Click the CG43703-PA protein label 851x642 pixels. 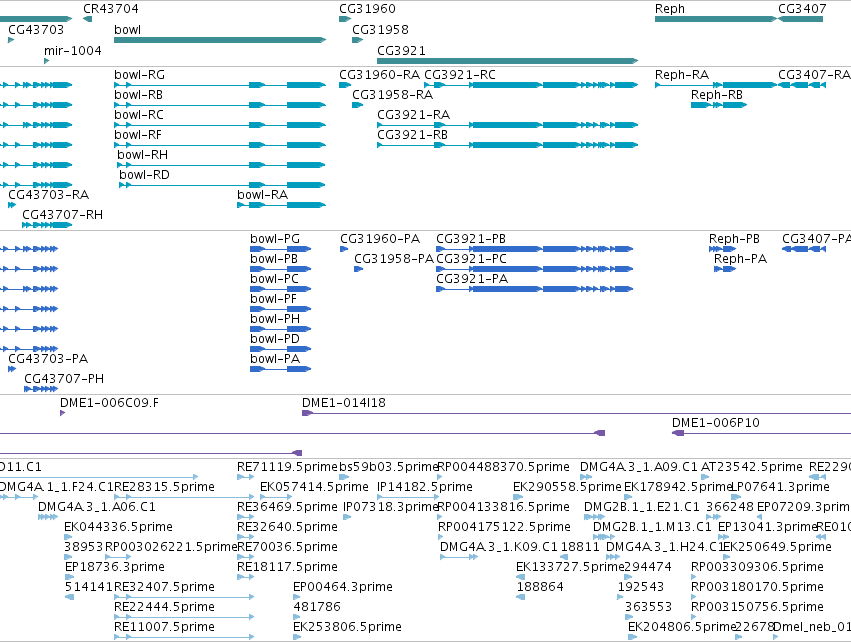pos(48,359)
